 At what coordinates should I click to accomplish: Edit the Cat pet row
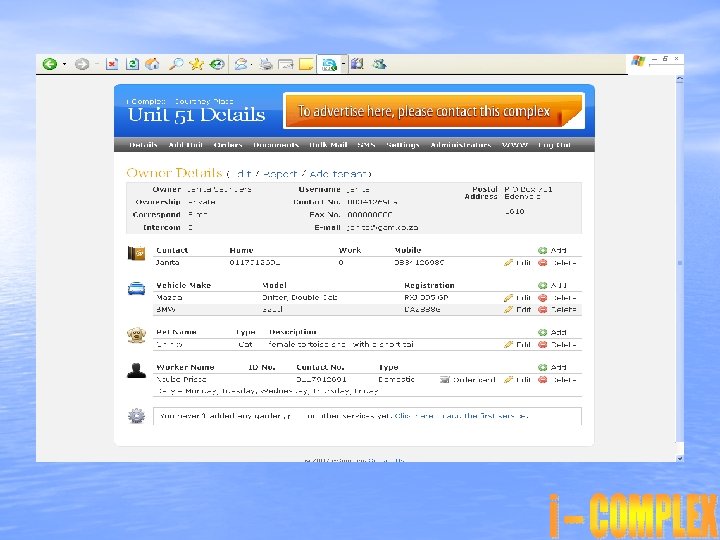[518, 344]
